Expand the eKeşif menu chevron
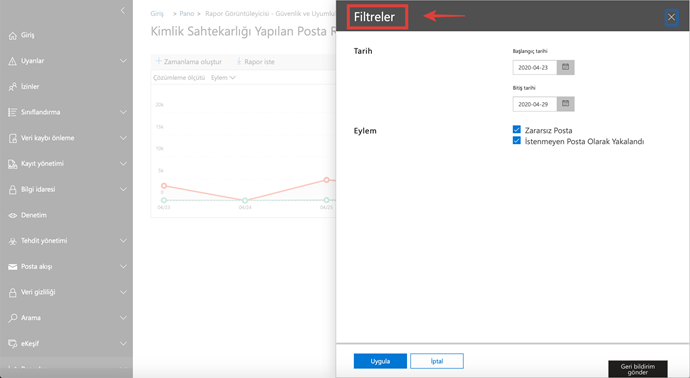Screen dimensions: 690x378 tap(123, 343)
